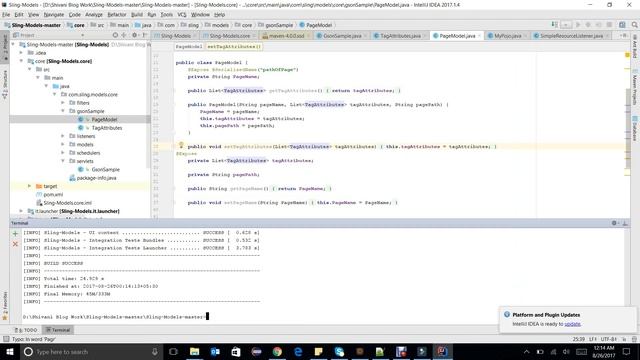640x360 pixels.
Task: Hide the Terminal panel using the hide icon
Action: point(625,223)
